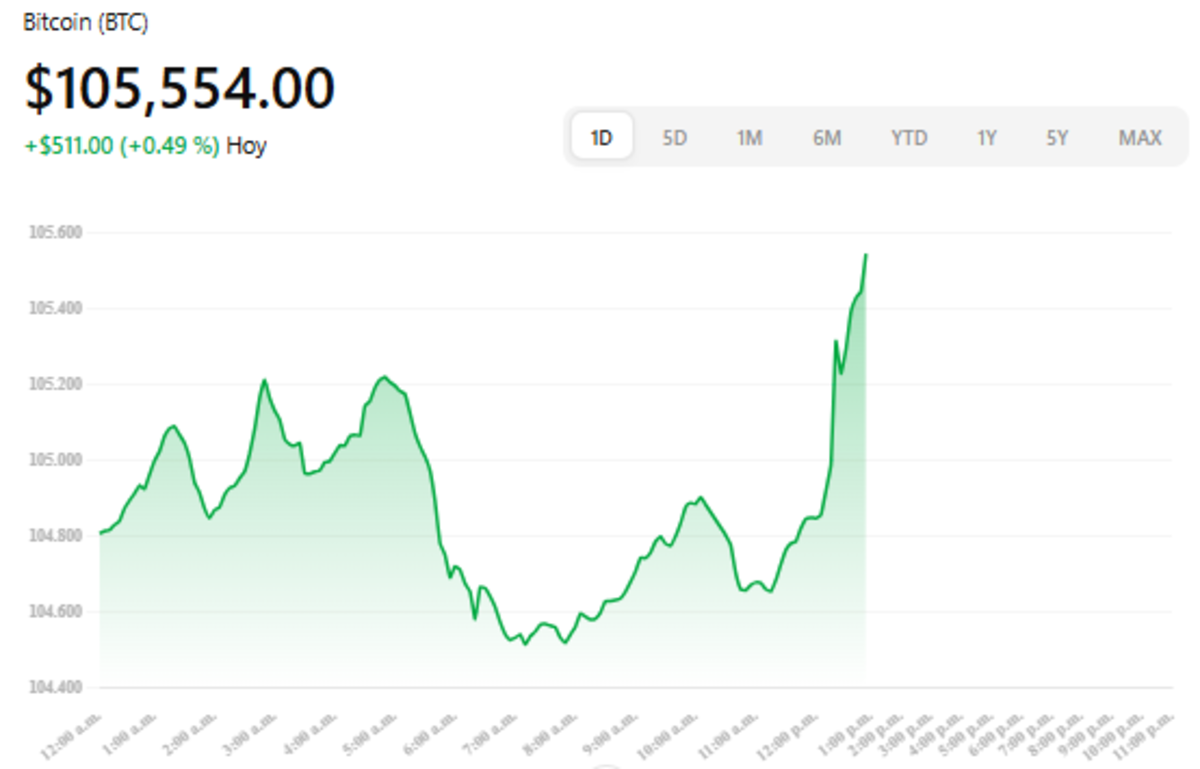Screen dimensions: 1200x769
Task: Reselect the active 1D timeframe
Action: click(600, 137)
